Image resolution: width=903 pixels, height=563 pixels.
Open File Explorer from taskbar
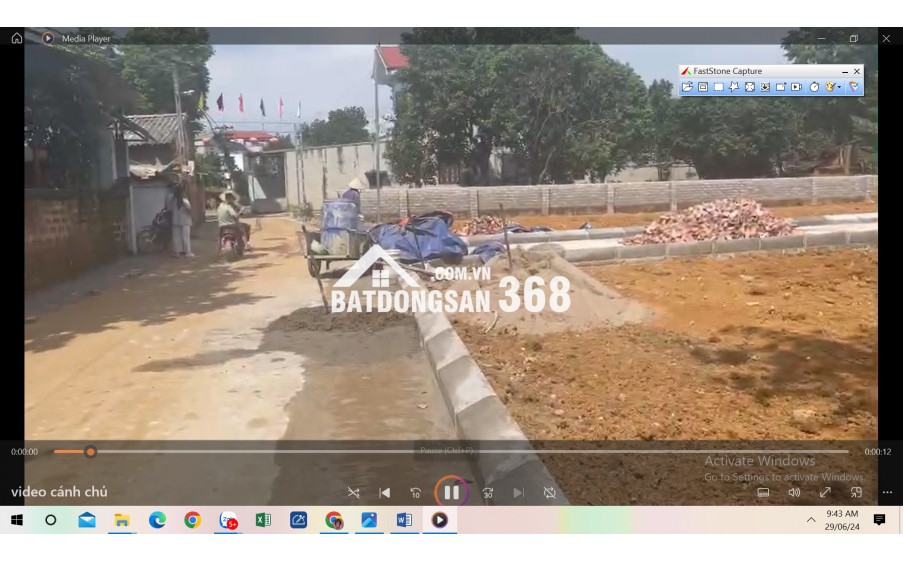[122, 520]
